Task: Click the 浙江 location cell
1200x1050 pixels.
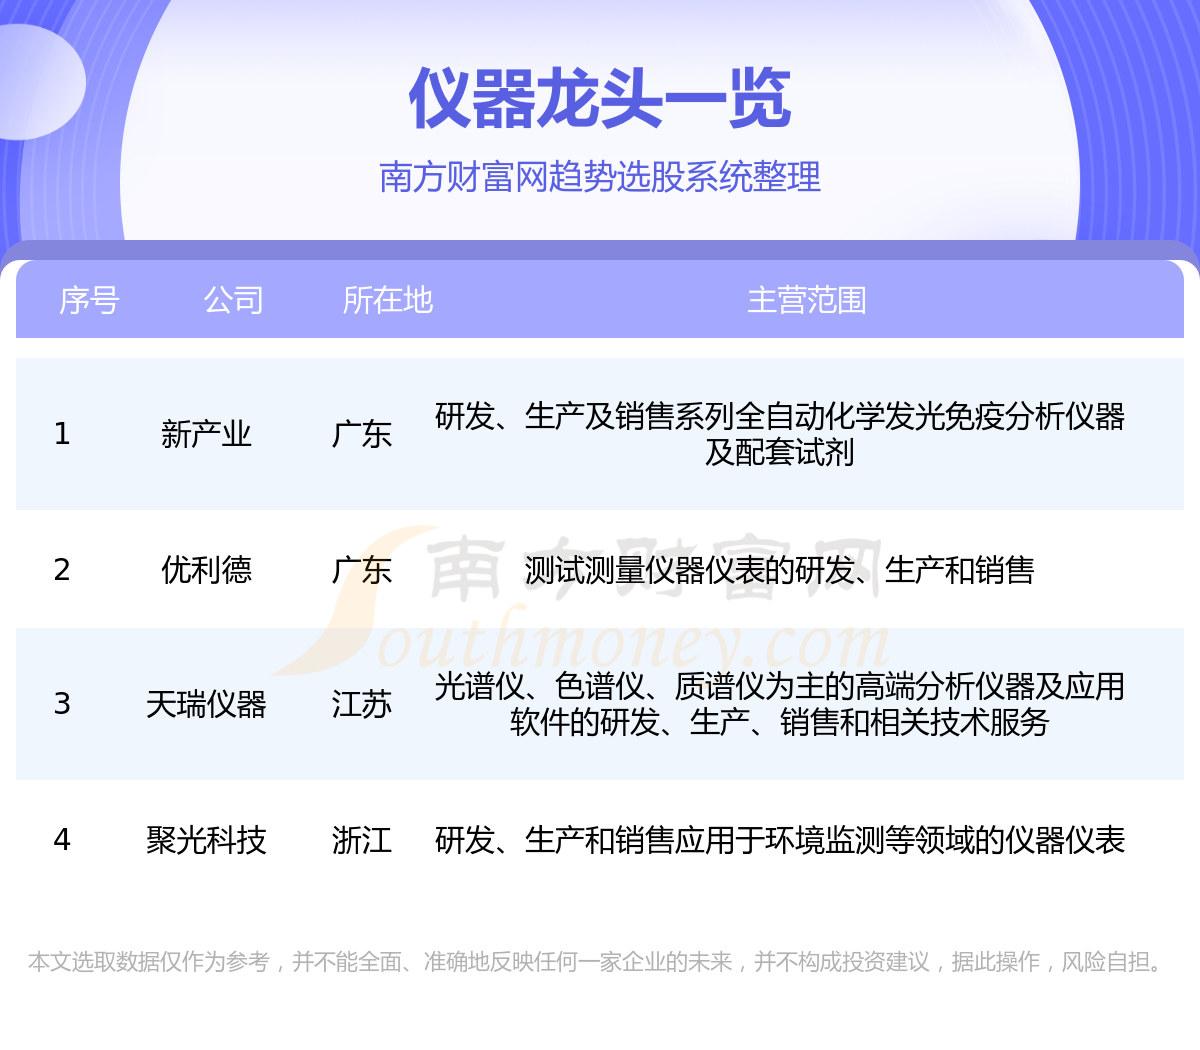Action: click(x=362, y=840)
